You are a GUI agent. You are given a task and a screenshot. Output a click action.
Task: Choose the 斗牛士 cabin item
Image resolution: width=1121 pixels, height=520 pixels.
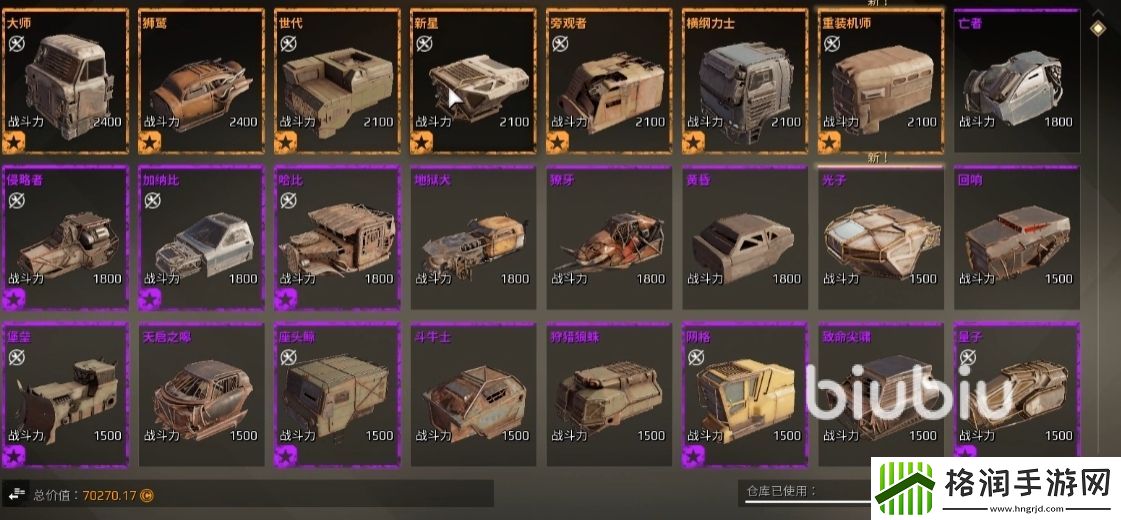pyautogui.click(x=473, y=394)
